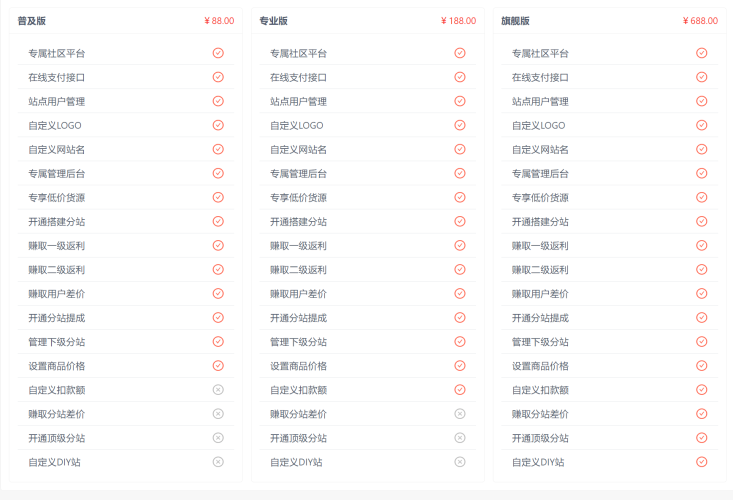Image resolution: width=733 pixels, height=500 pixels.
Task: Select the 专业版 plan title
Action: [x=273, y=21]
